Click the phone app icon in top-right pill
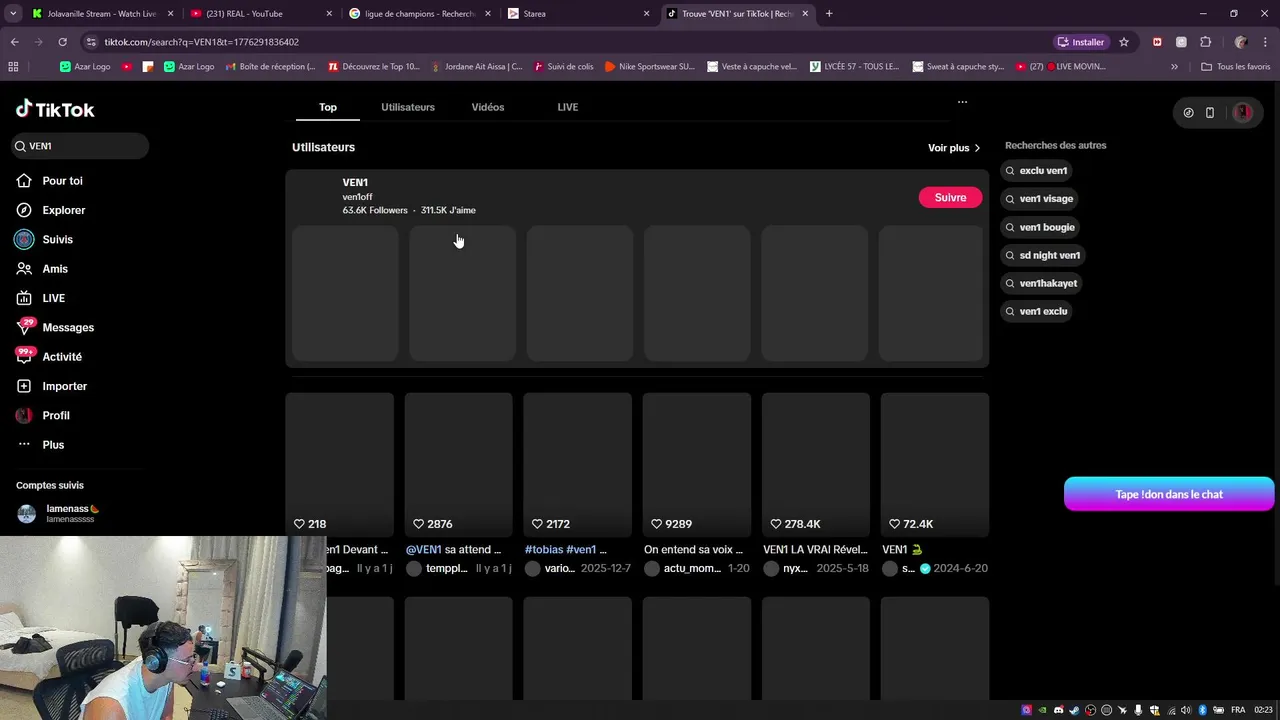 click(1210, 113)
